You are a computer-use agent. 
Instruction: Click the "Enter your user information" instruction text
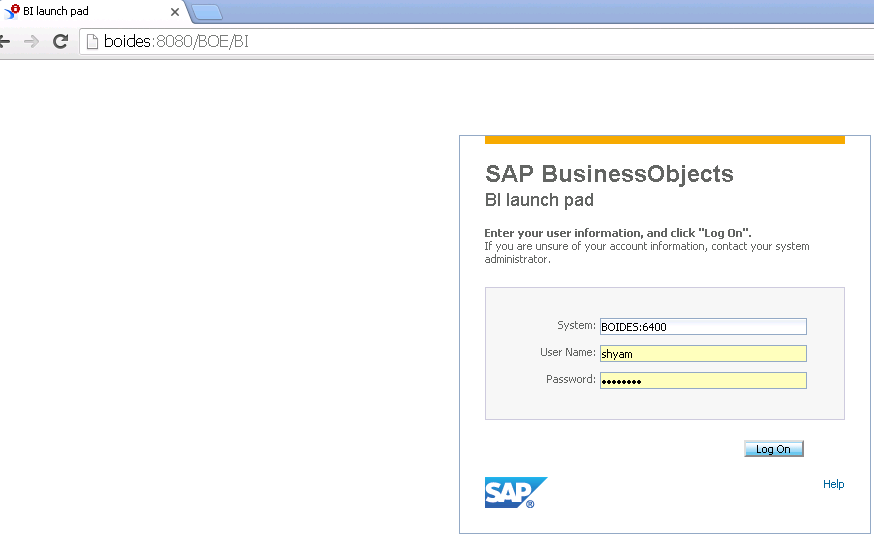(618, 233)
